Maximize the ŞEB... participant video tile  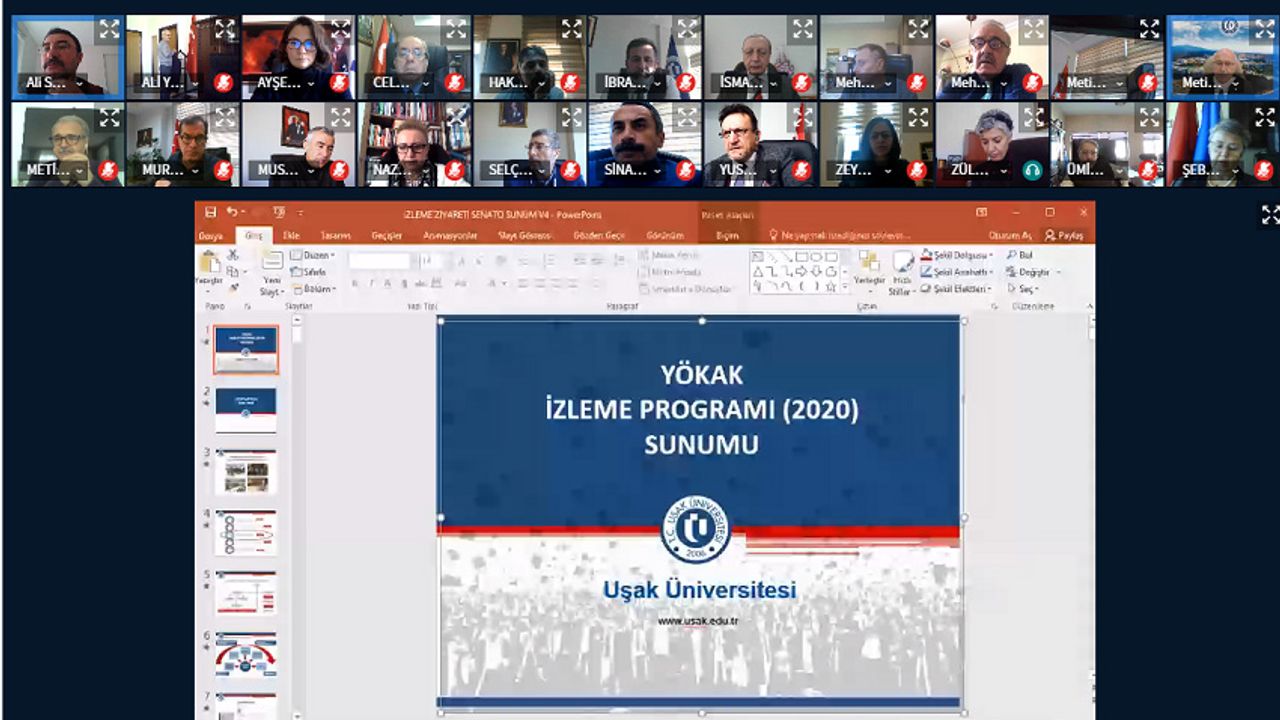(x=1264, y=117)
